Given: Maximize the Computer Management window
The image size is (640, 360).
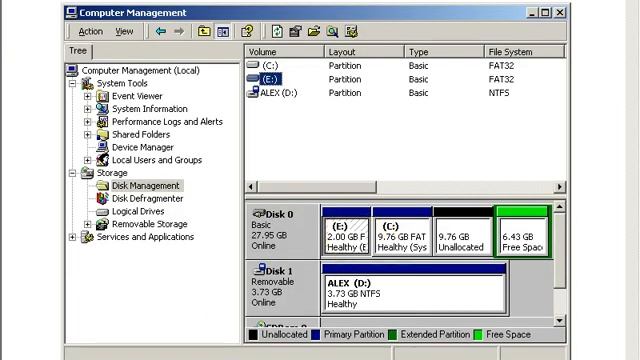Looking at the screenshot, I should click(545, 13).
